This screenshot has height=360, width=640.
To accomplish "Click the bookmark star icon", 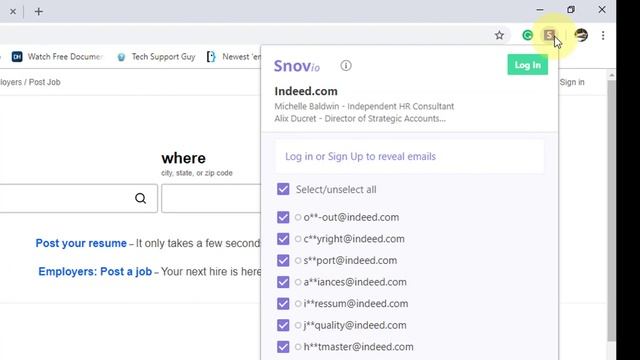I will tap(499, 35).
